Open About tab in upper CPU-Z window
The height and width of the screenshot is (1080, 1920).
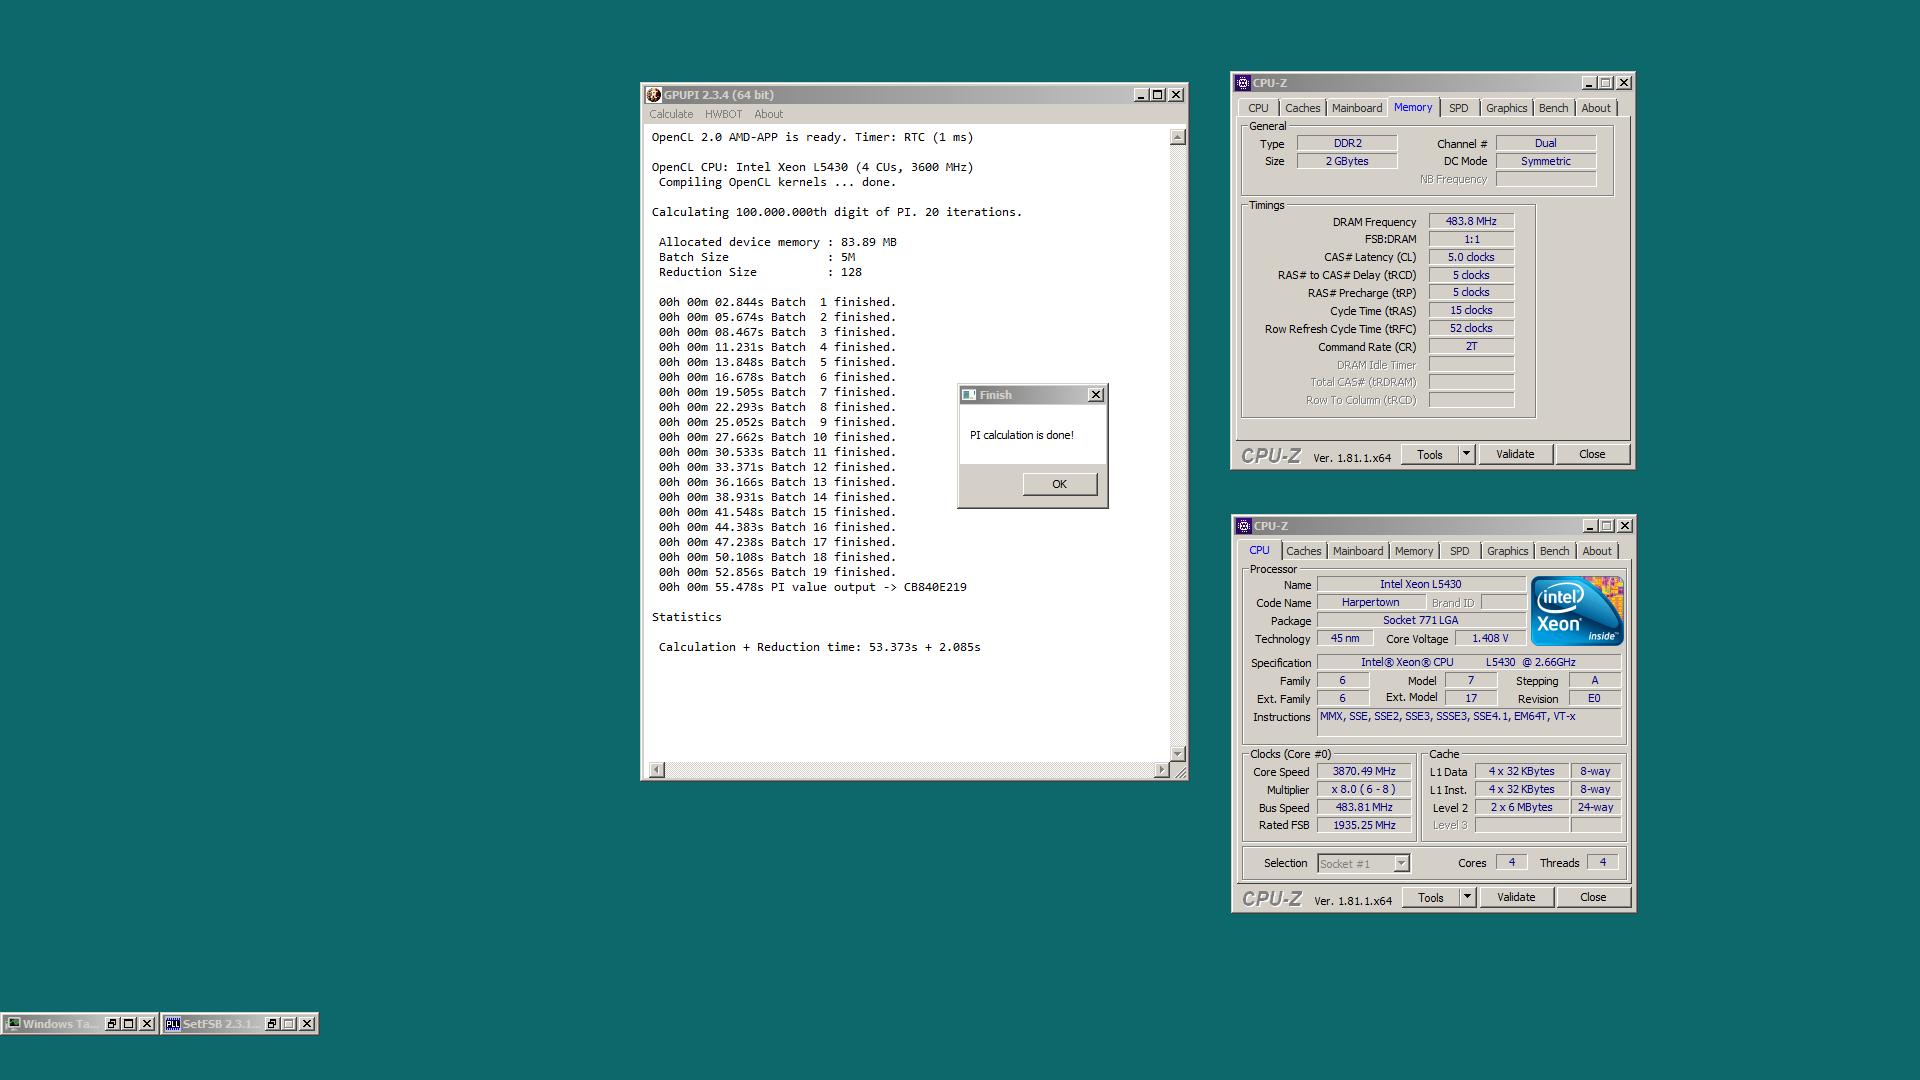pos(1596,108)
